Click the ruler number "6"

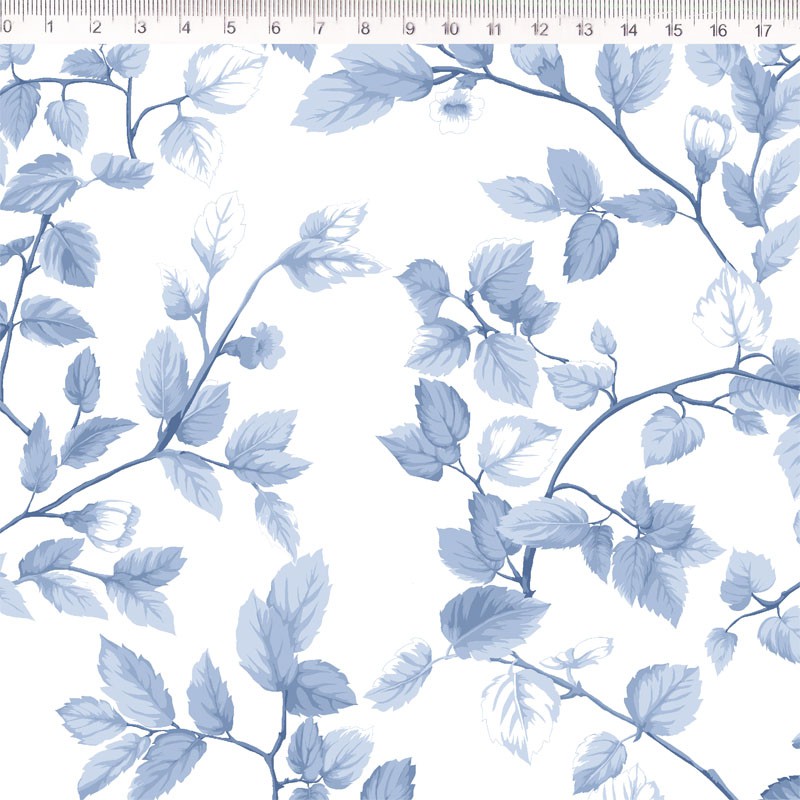276,28
